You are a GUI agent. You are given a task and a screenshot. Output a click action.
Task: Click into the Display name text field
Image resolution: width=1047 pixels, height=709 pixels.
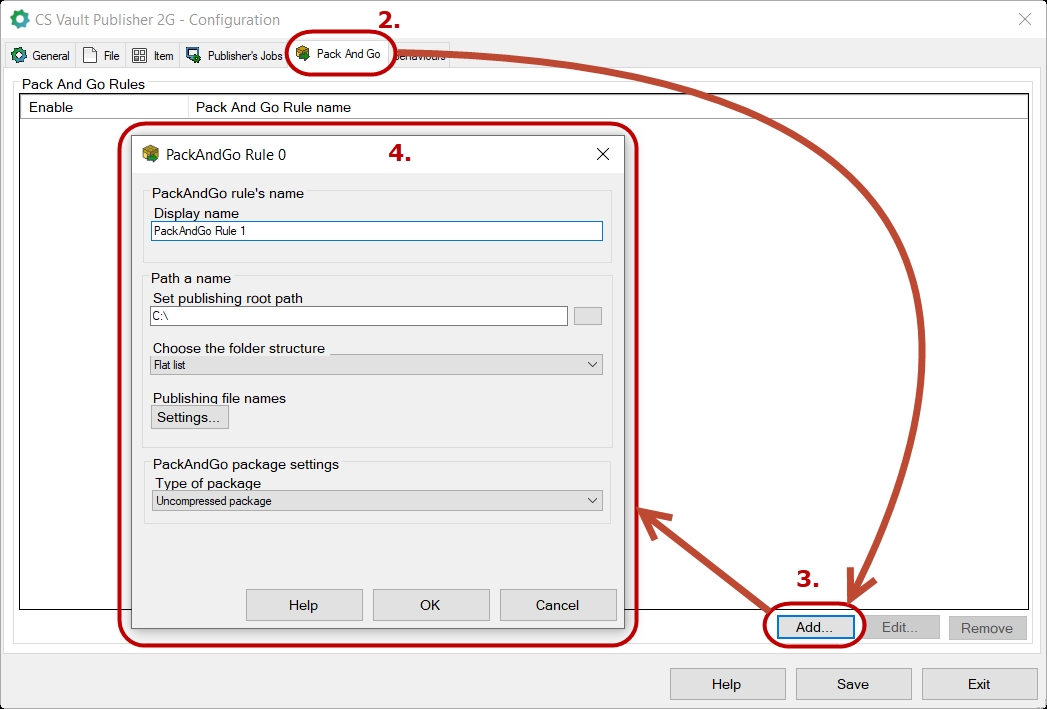(x=376, y=231)
